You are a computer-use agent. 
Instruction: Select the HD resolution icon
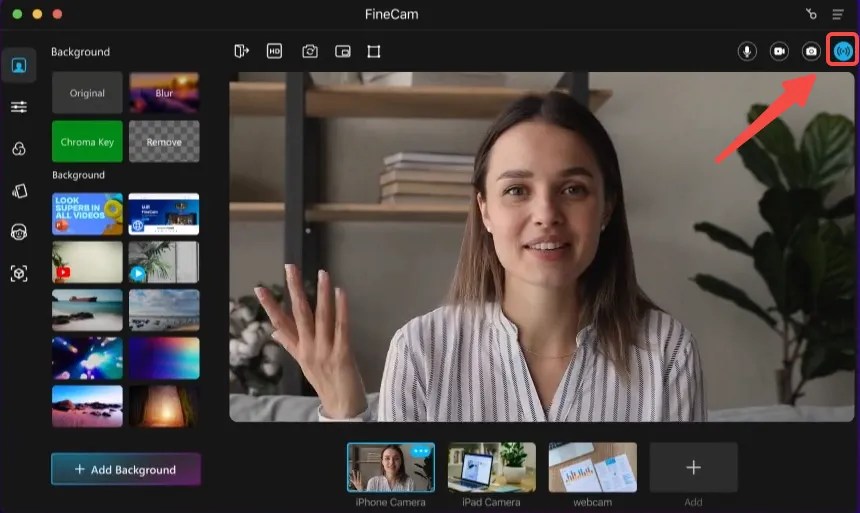[x=274, y=51]
